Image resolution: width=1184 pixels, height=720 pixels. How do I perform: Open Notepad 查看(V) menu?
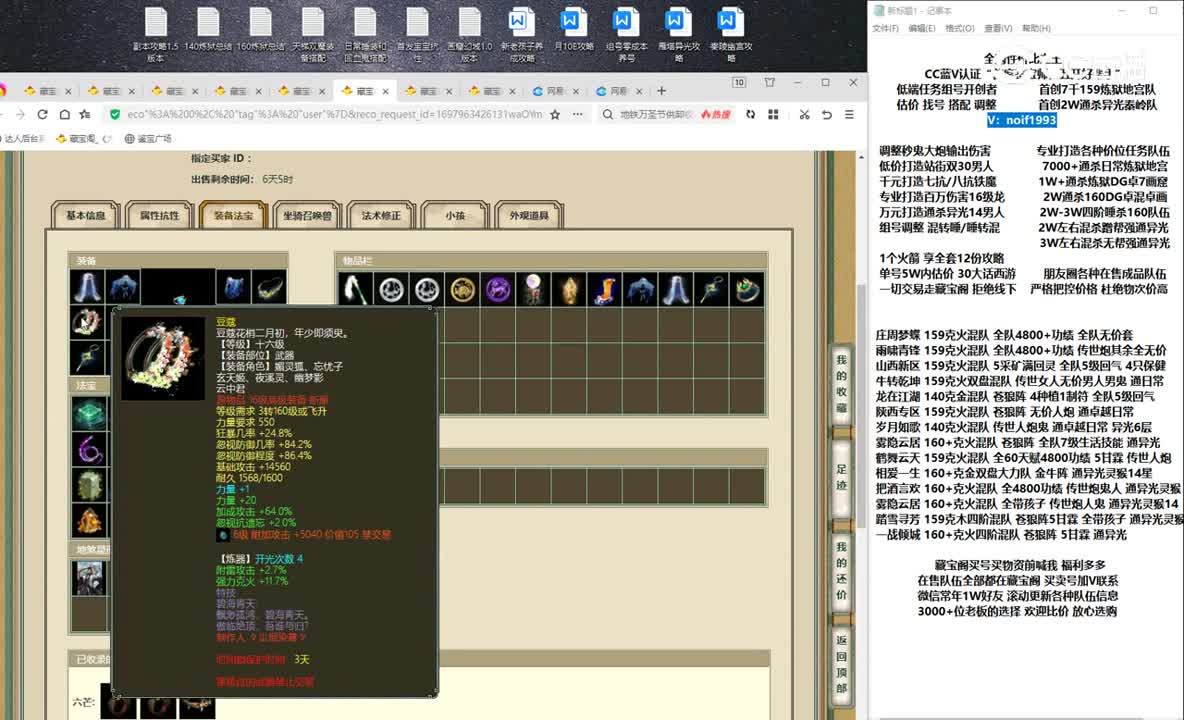tap(997, 28)
